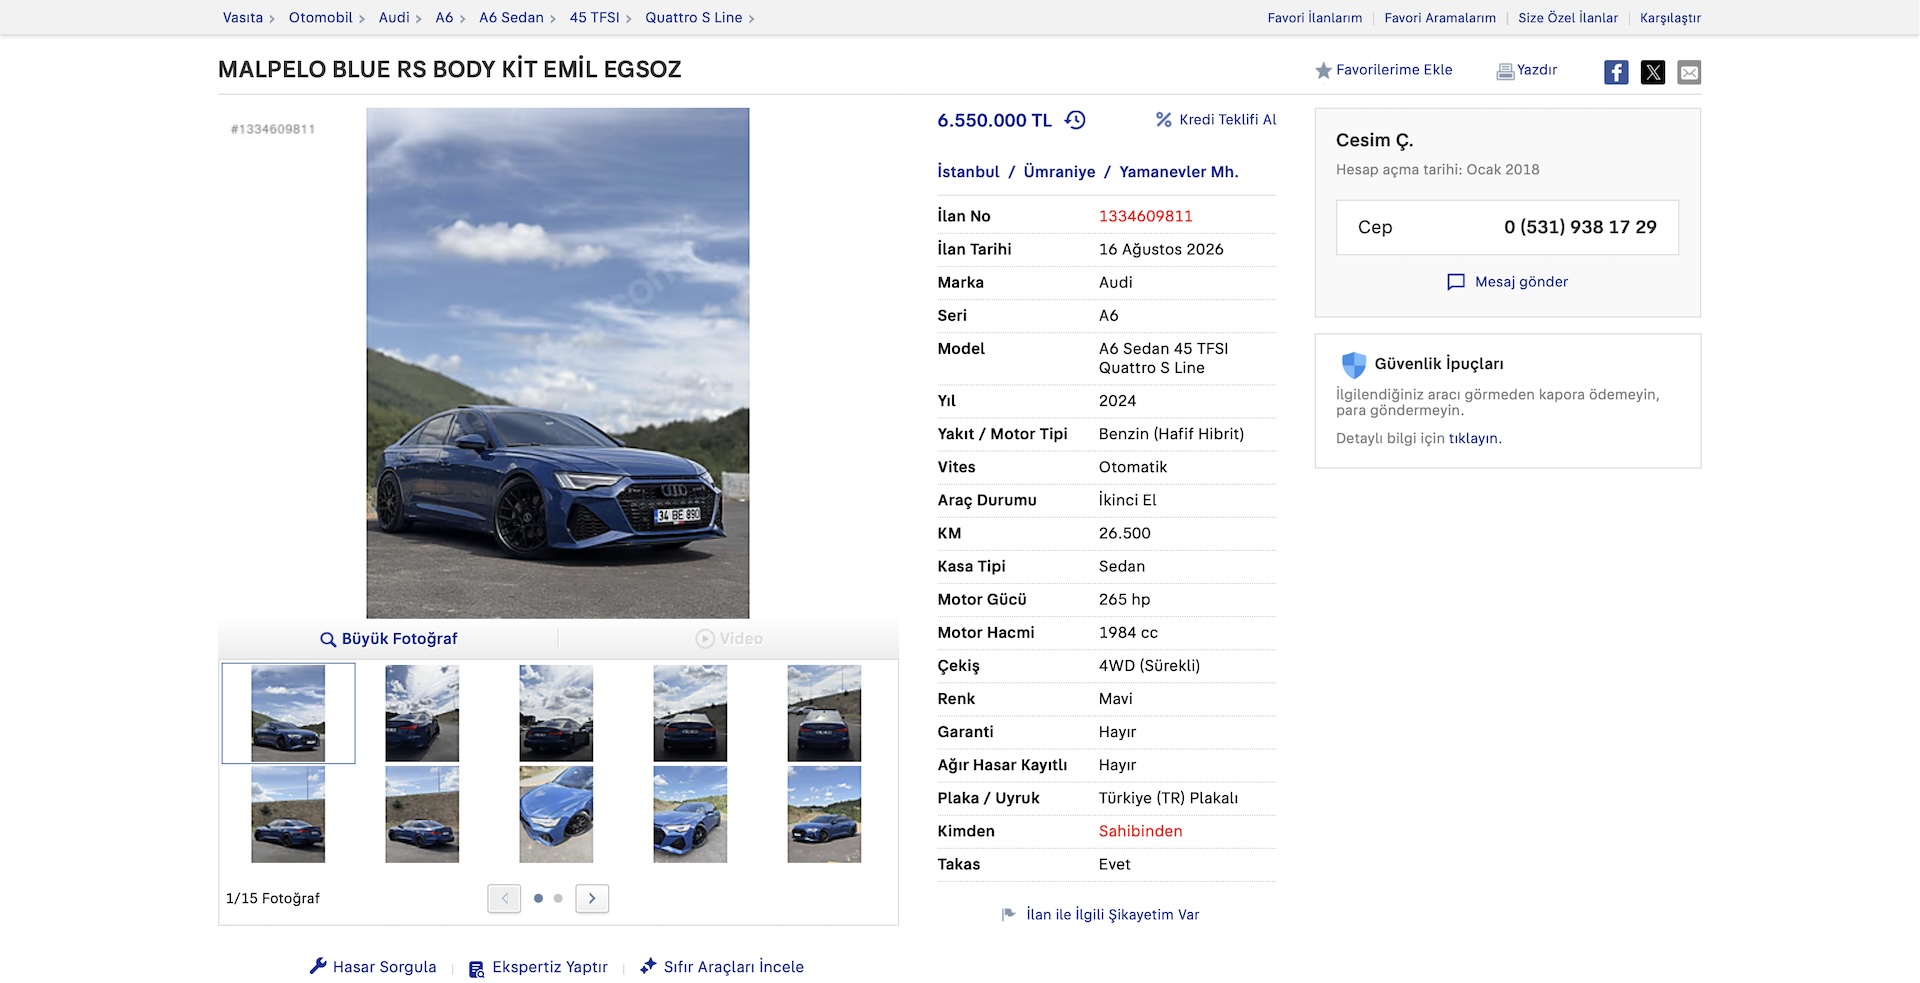Open Size Özel İlanlar
This screenshot has width=1920, height=983.
point(1567,18)
